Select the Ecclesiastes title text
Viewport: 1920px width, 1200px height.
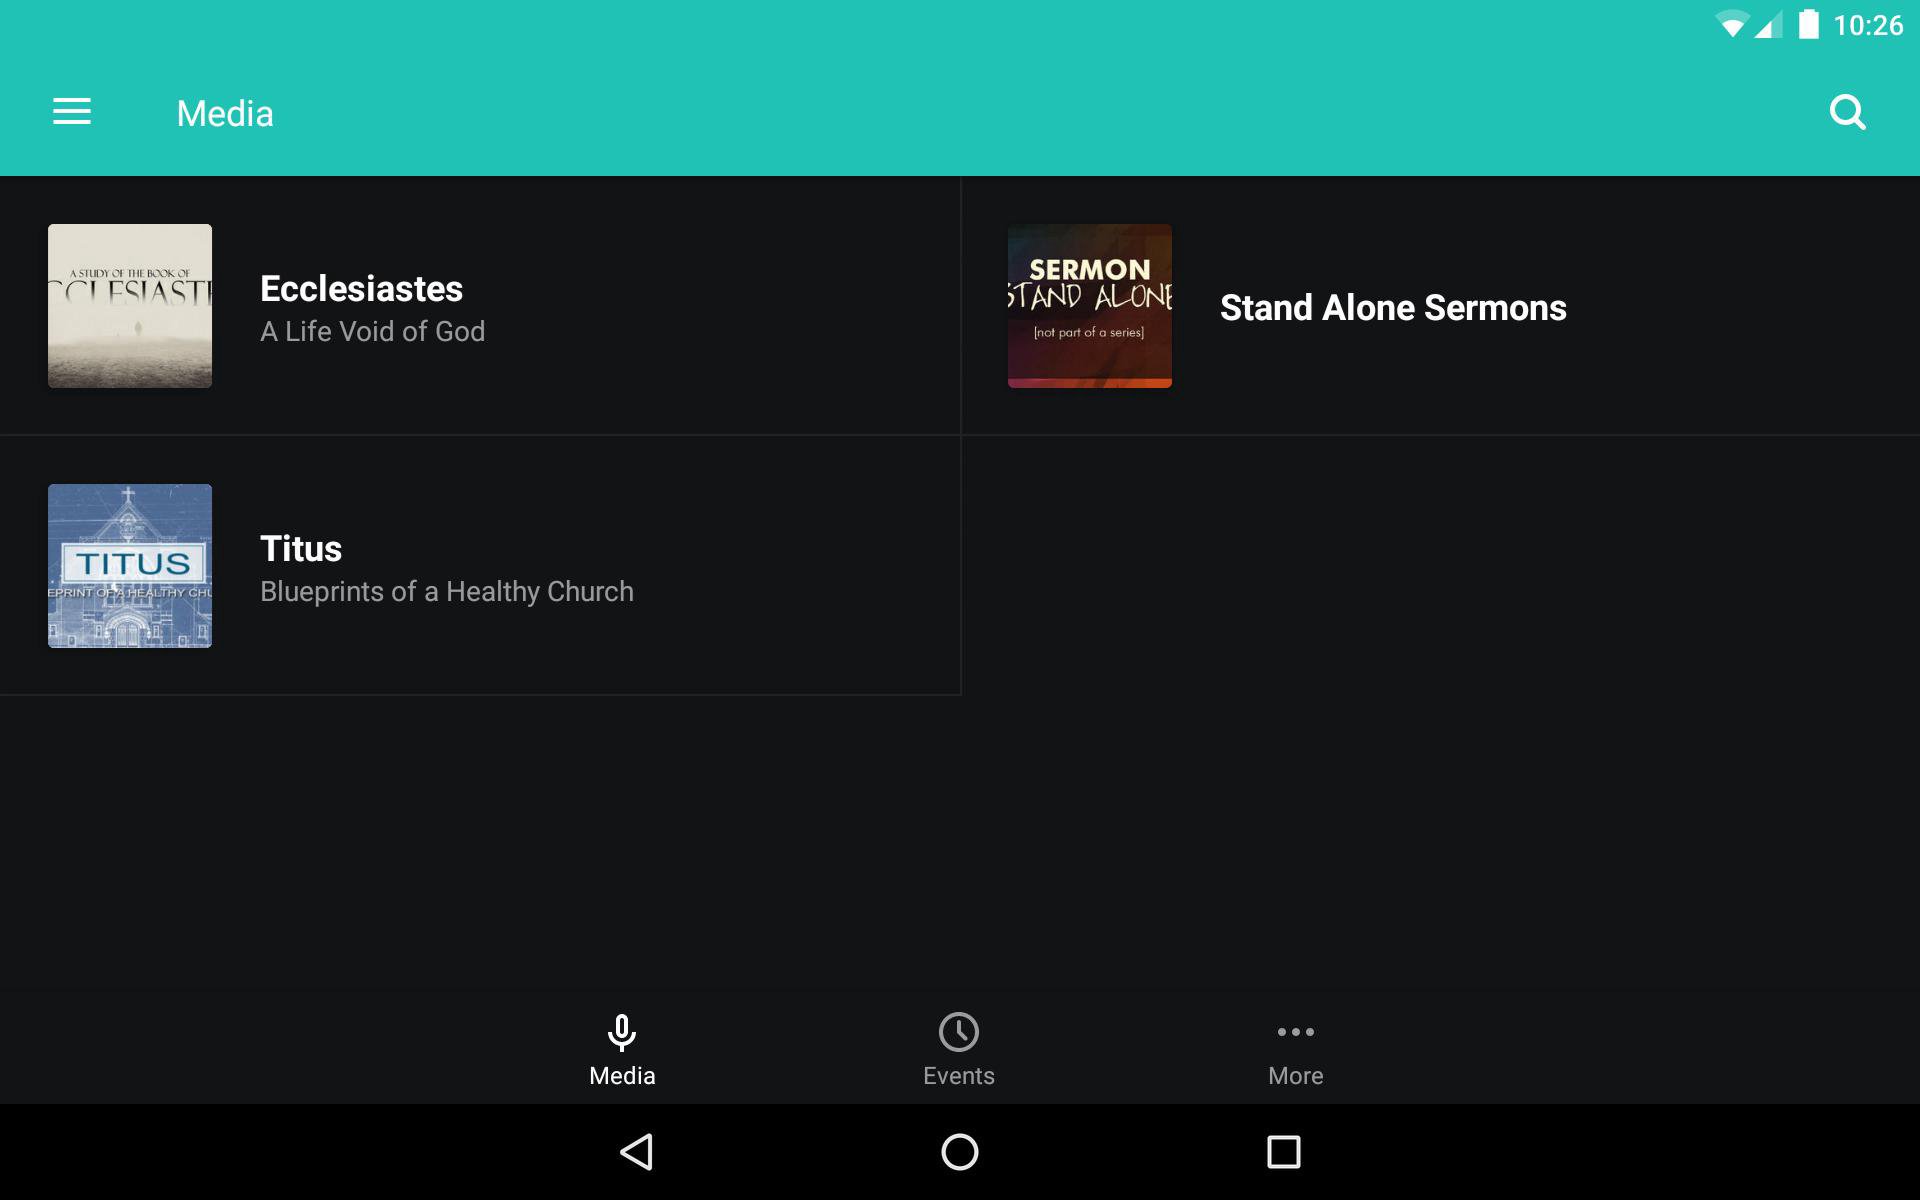coord(361,289)
